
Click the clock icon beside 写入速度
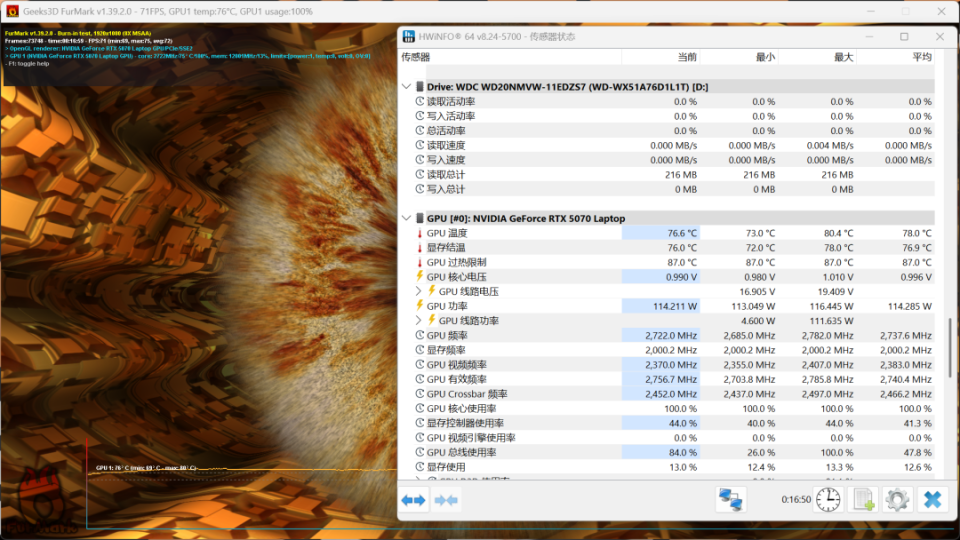click(419, 159)
